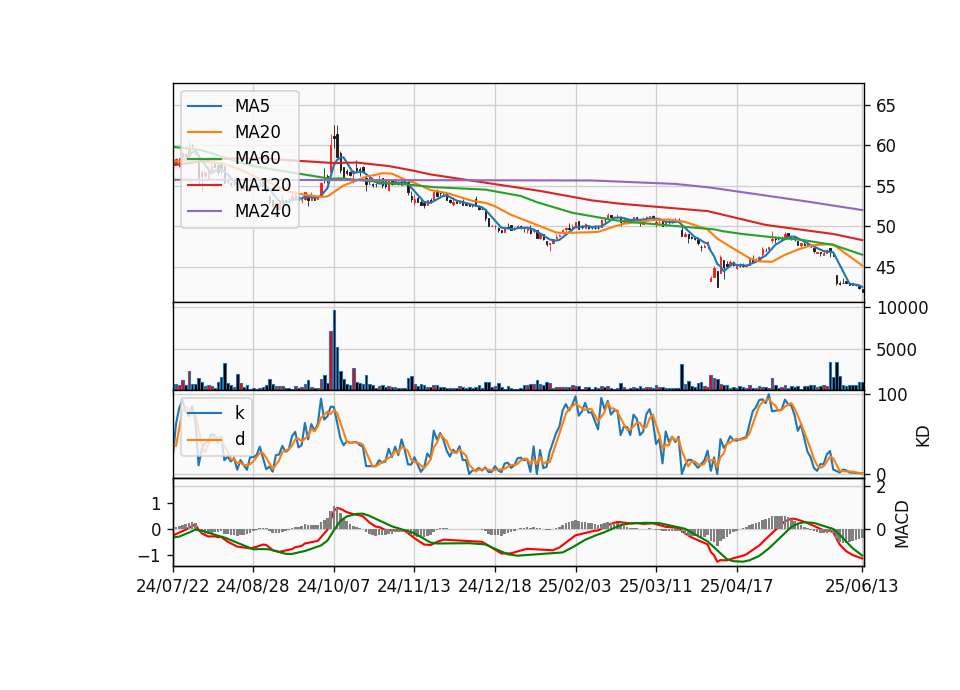Viewport: 960px width, 690px height.
Task: Click the 25/04/17 date axis label
Action: click(737, 586)
